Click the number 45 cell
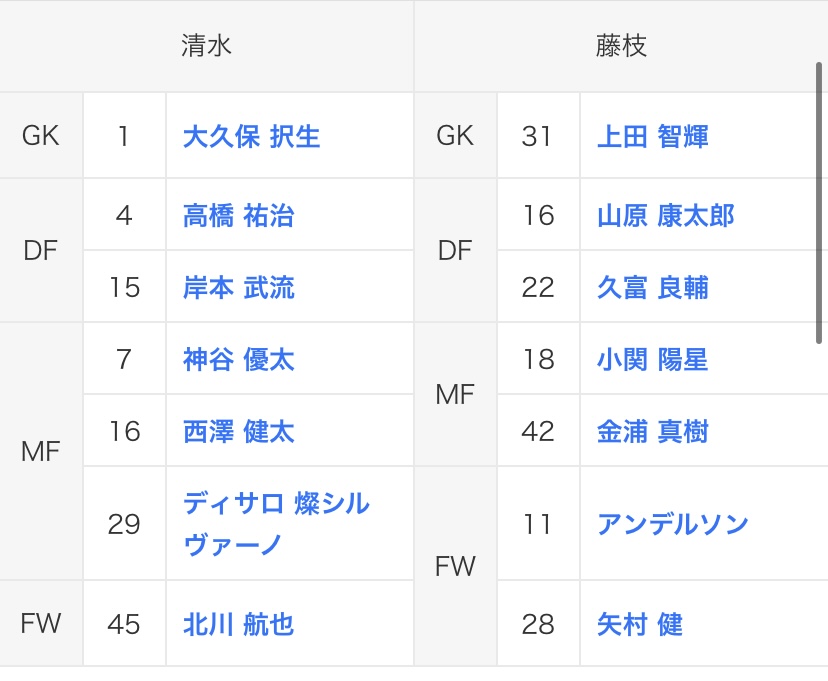 point(124,625)
